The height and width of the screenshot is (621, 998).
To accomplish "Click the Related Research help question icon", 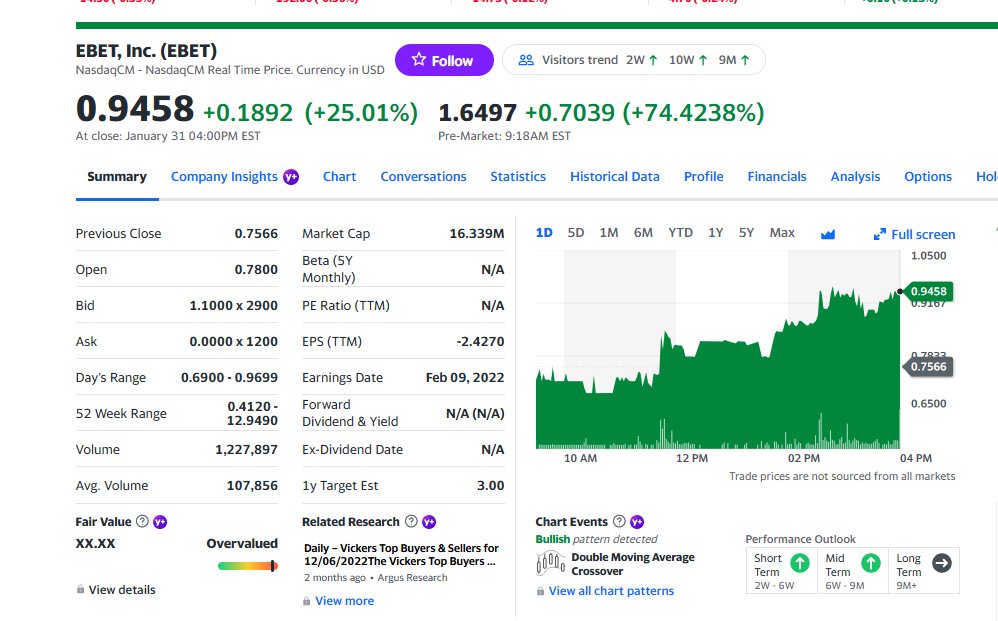I will pos(411,521).
